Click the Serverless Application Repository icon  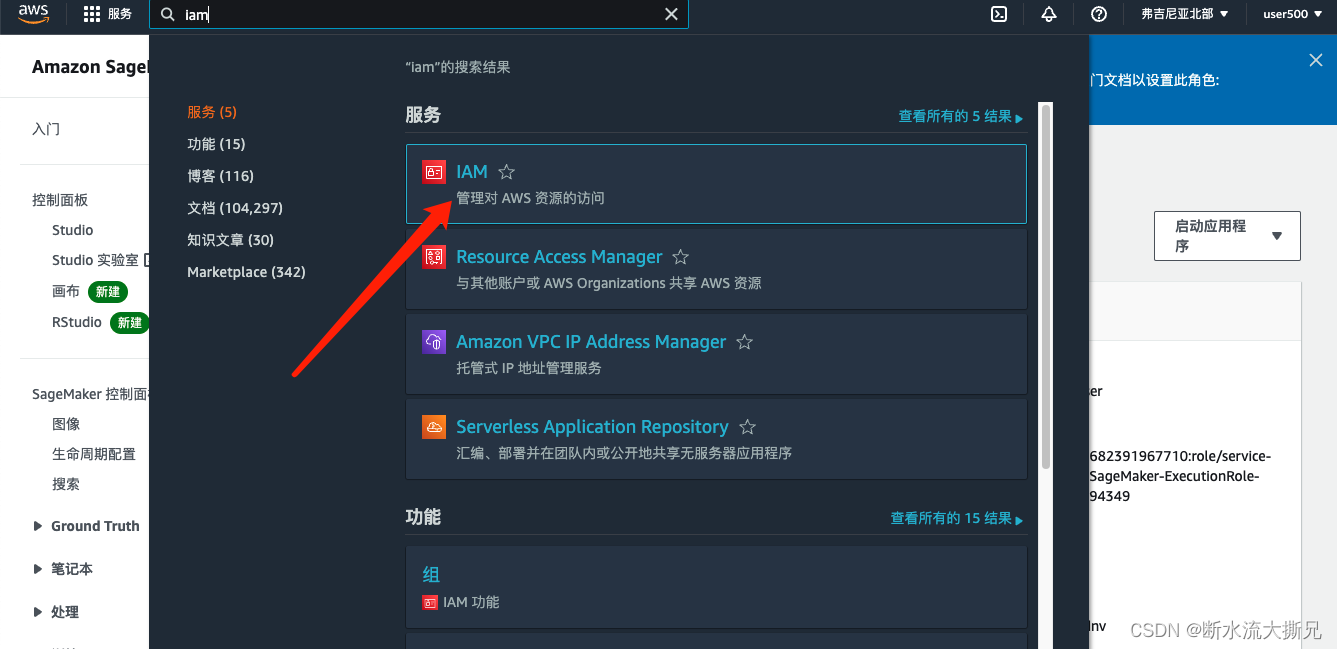(434, 427)
